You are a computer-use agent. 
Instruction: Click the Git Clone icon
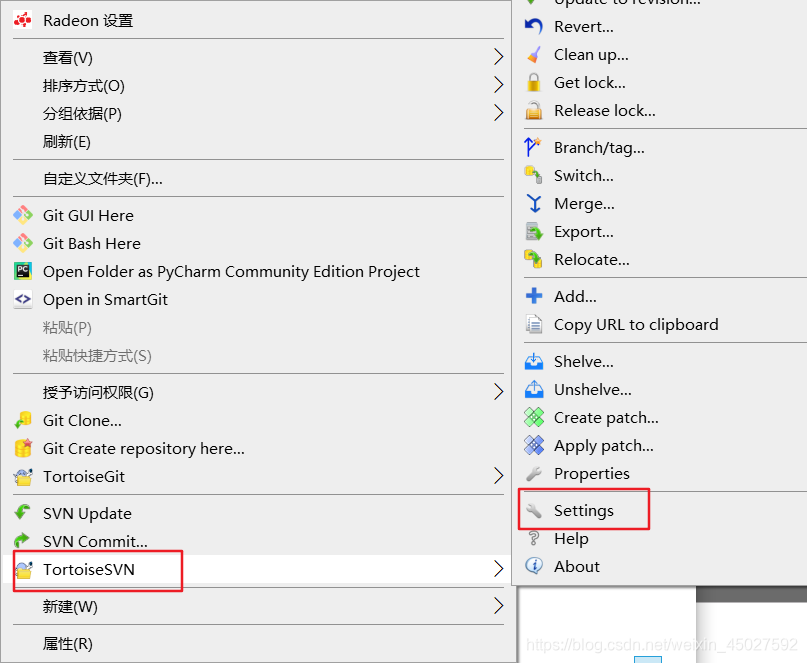click(23, 420)
